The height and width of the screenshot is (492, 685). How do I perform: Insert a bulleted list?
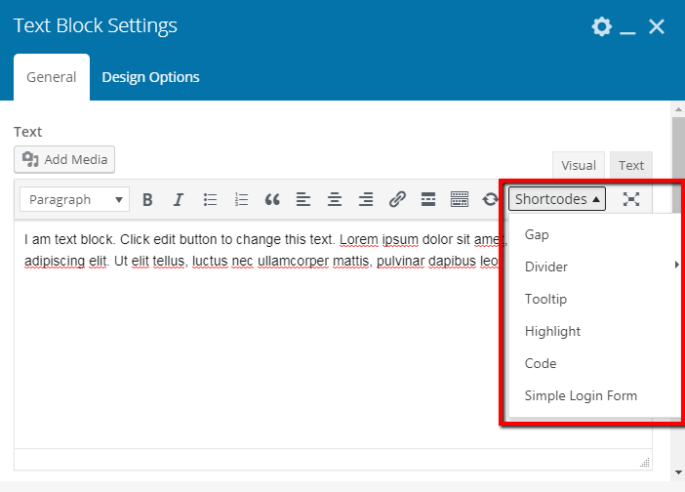[x=210, y=200]
